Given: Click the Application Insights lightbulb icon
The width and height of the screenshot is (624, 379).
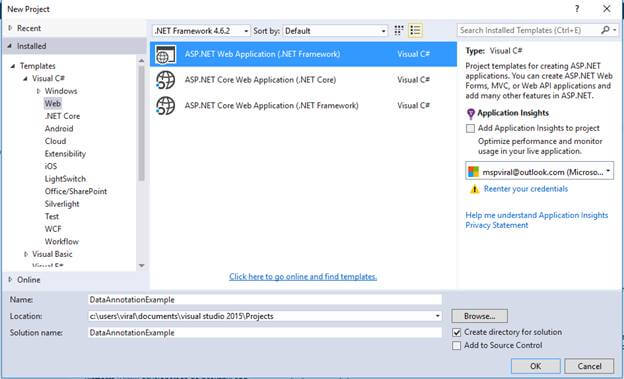Looking at the screenshot, I should 470,114.
